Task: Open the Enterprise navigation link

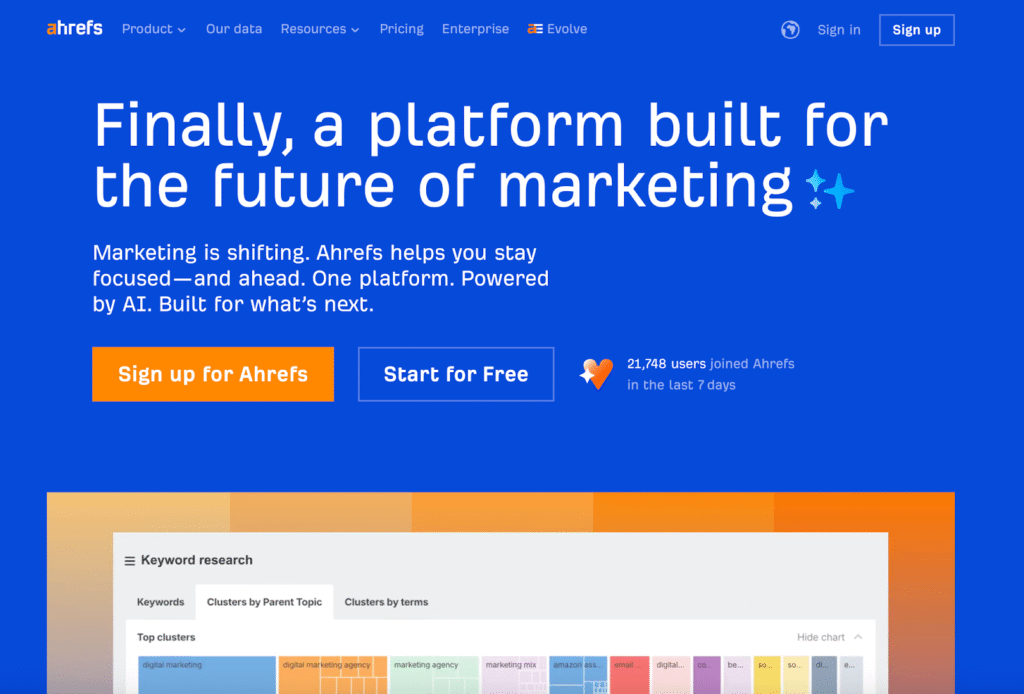Action: 475,29
